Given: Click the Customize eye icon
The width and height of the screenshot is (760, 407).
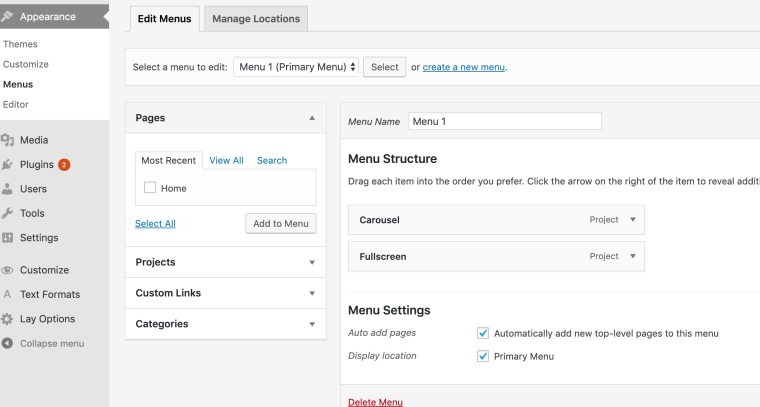Looking at the screenshot, I should click(x=8, y=270).
